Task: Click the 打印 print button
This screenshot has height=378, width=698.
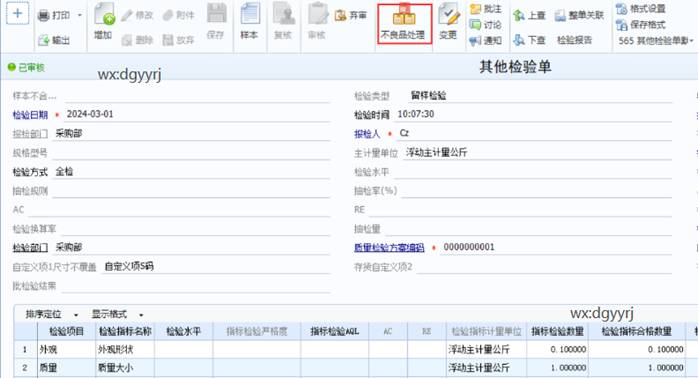Action: (54, 16)
